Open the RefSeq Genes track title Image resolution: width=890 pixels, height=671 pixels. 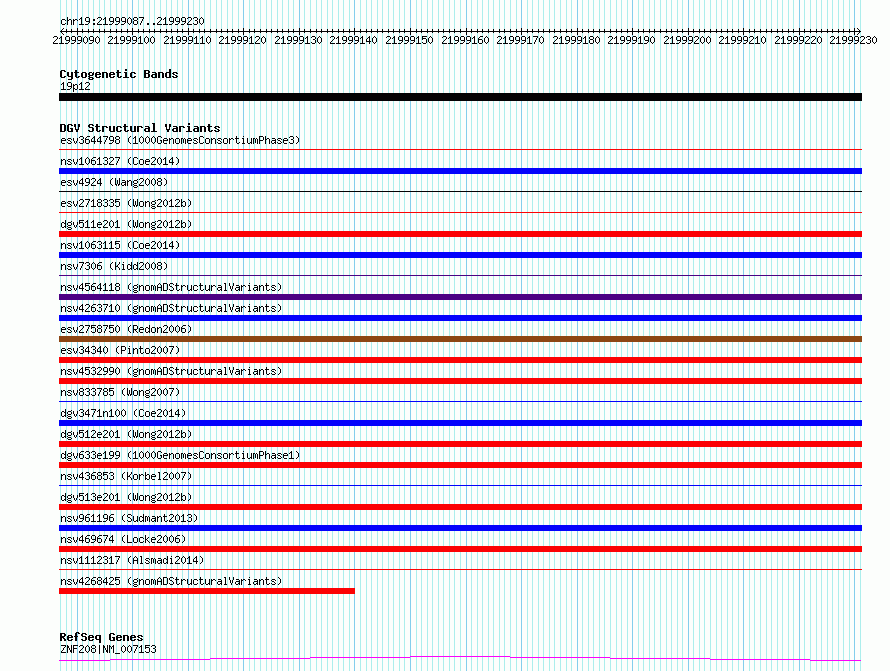[x=102, y=637]
